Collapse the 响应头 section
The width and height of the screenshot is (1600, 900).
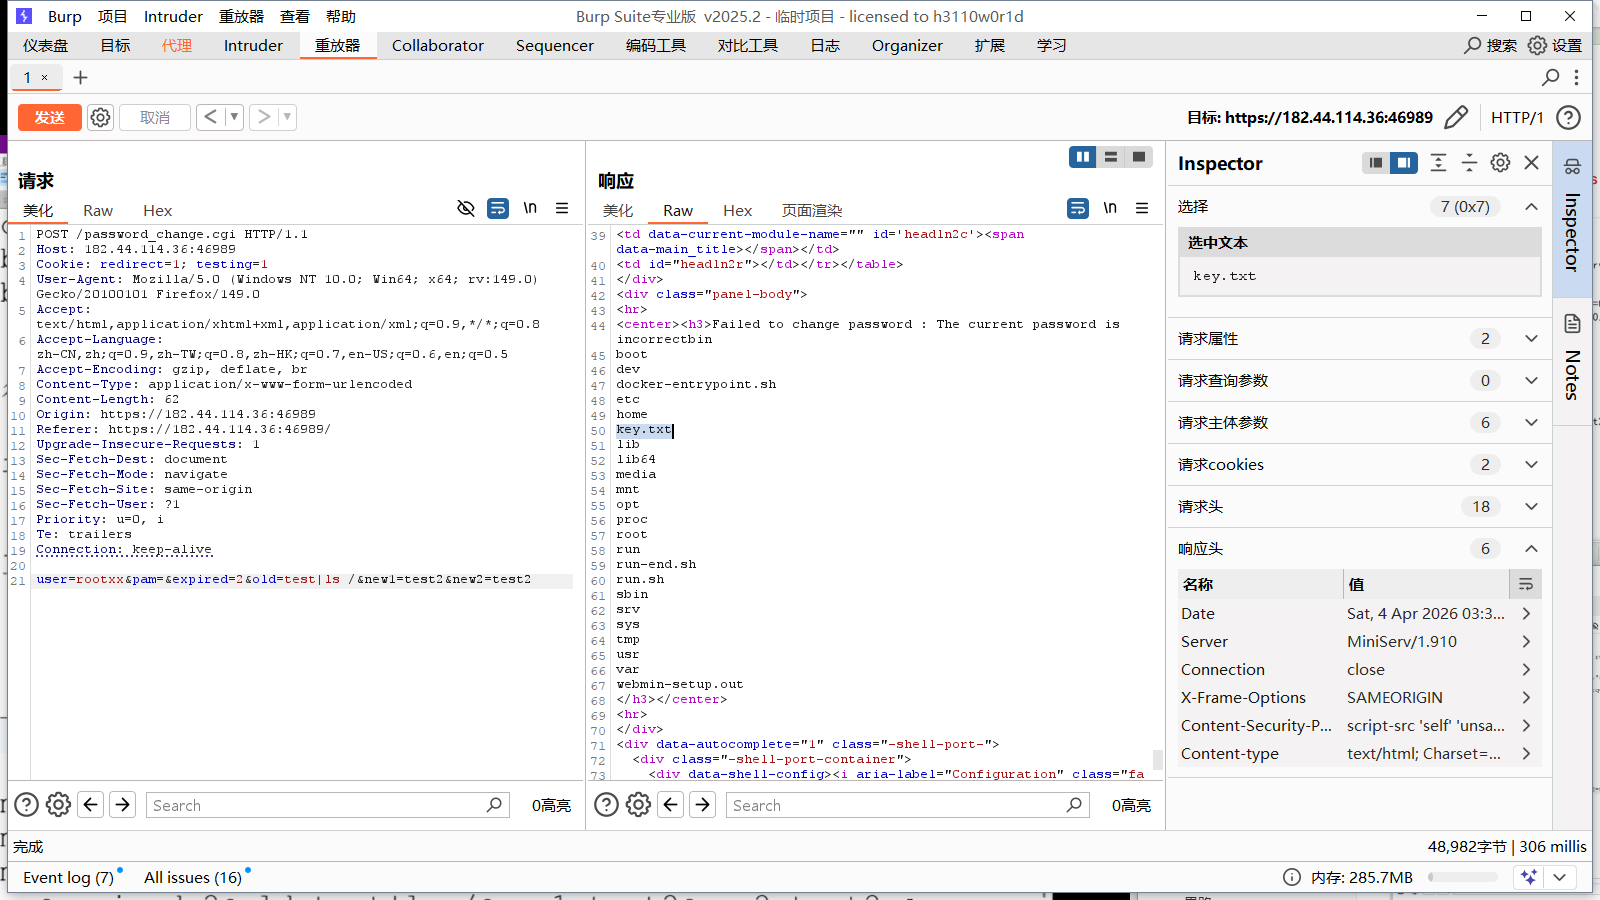pos(1531,549)
